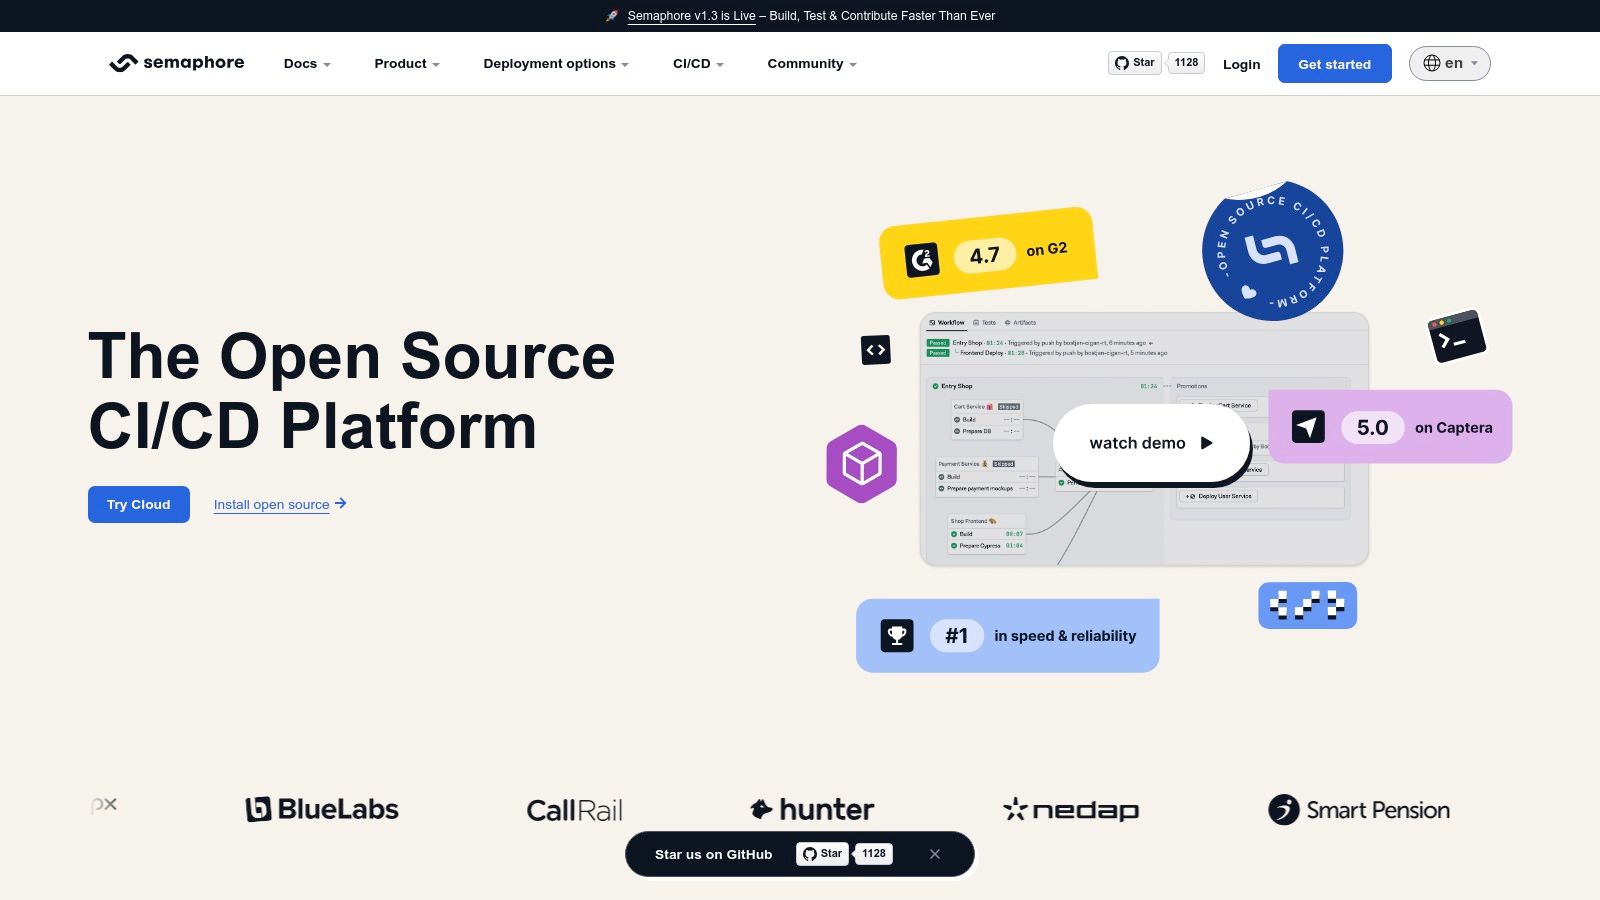Click the Get started button
This screenshot has height=900, width=1600.
(1334, 64)
